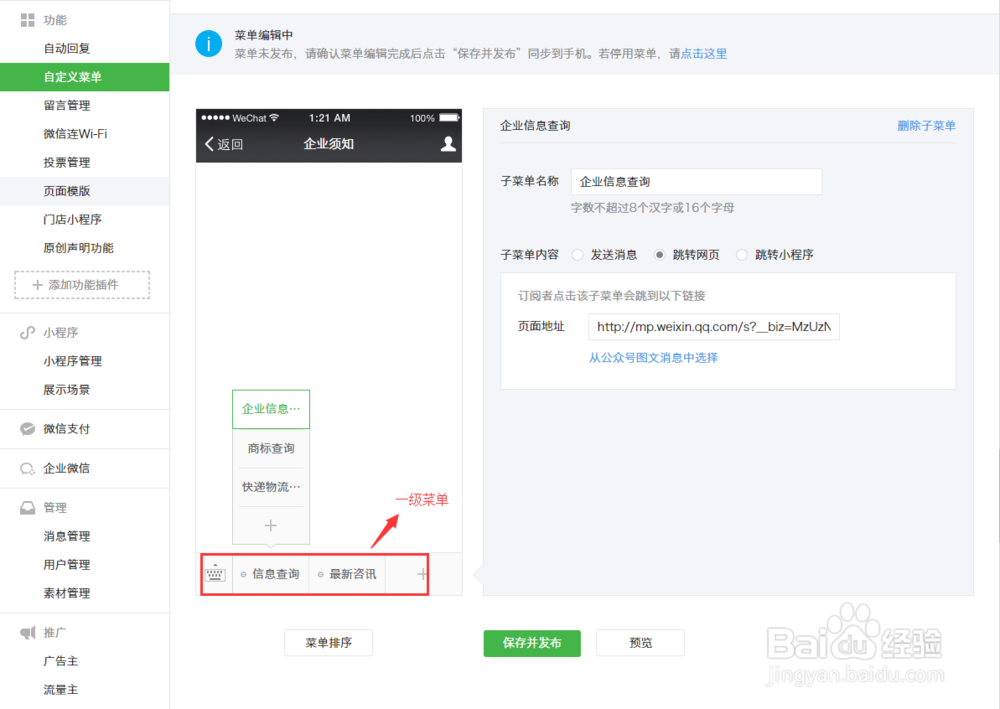The height and width of the screenshot is (709, 1000).
Task: Click the 功能 grid icon in sidebar
Action: [x=27, y=20]
